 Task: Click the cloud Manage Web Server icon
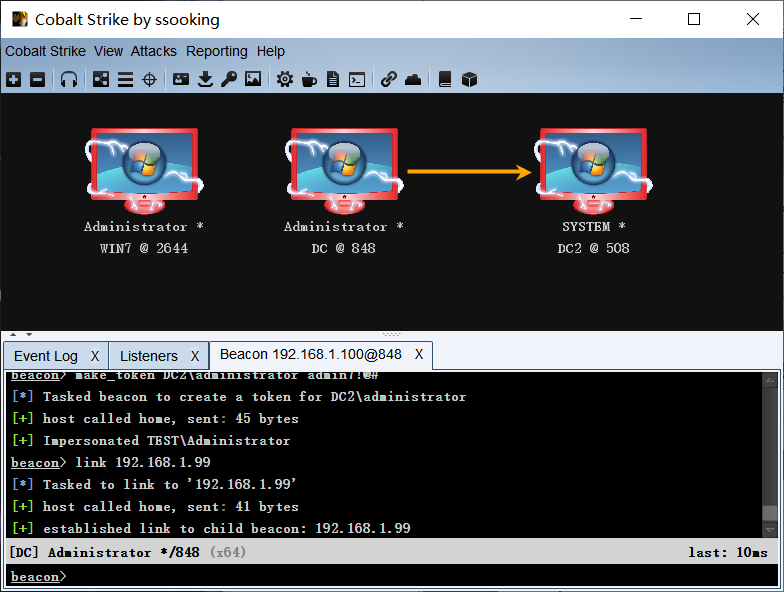click(x=413, y=79)
